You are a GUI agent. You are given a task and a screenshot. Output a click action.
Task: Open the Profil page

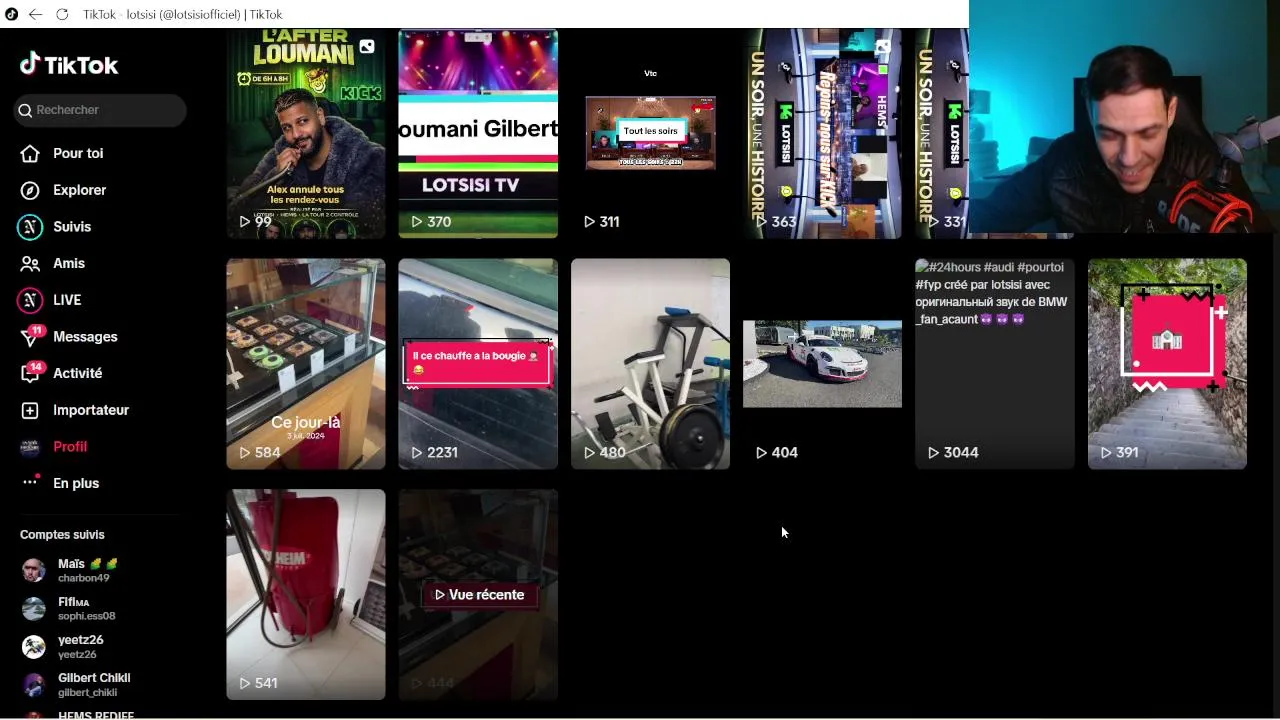pyautogui.click(x=70, y=447)
